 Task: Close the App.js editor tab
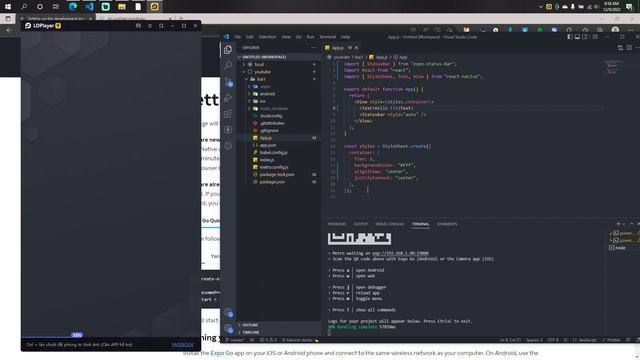(356, 48)
